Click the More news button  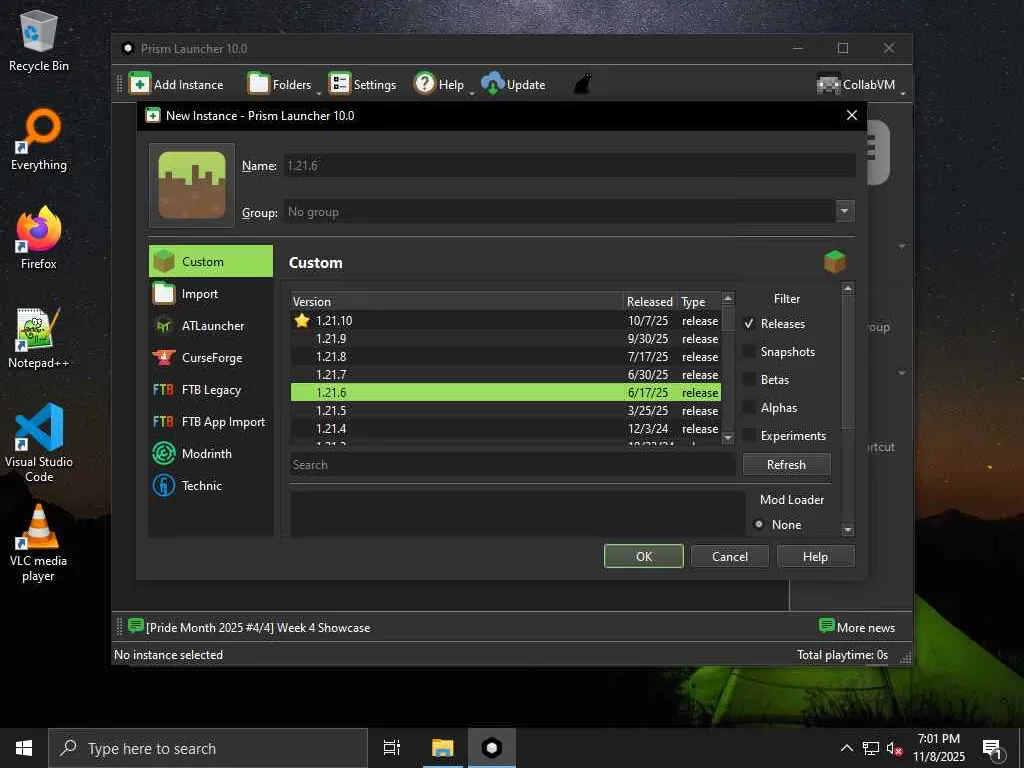tap(856, 627)
